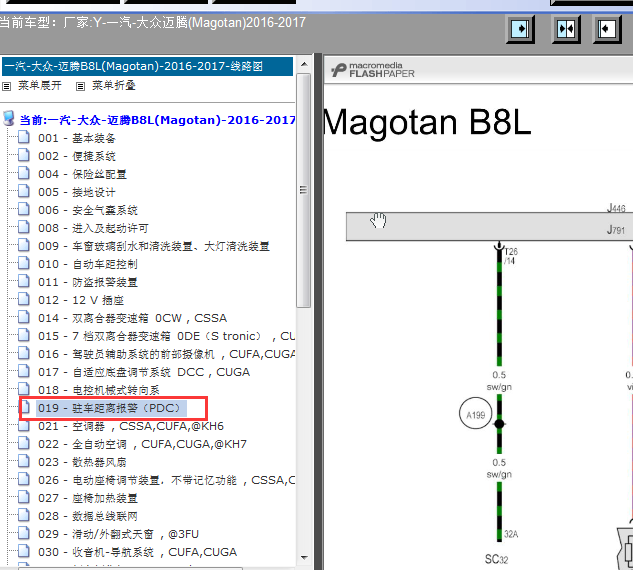Screen dimensions: 633x570
Task: Click the SC32 fuse label in diagram
Action: click(x=496, y=559)
